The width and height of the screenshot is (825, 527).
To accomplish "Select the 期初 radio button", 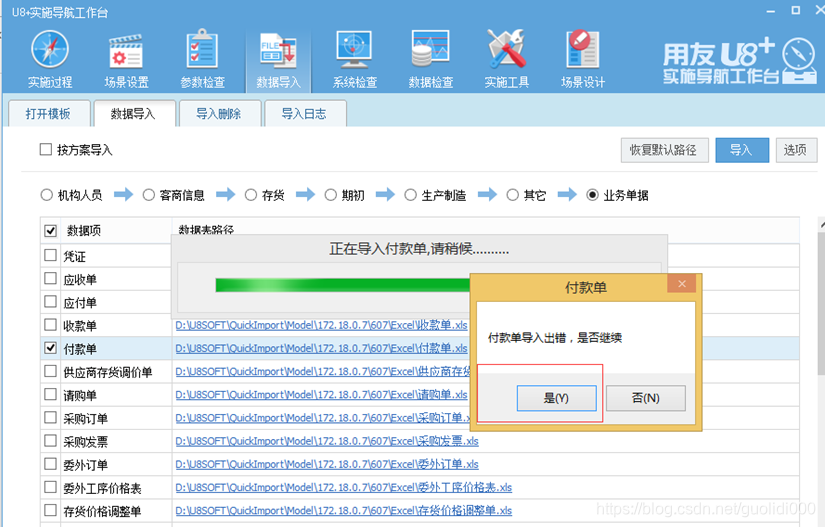I will click(x=330, y=195).
